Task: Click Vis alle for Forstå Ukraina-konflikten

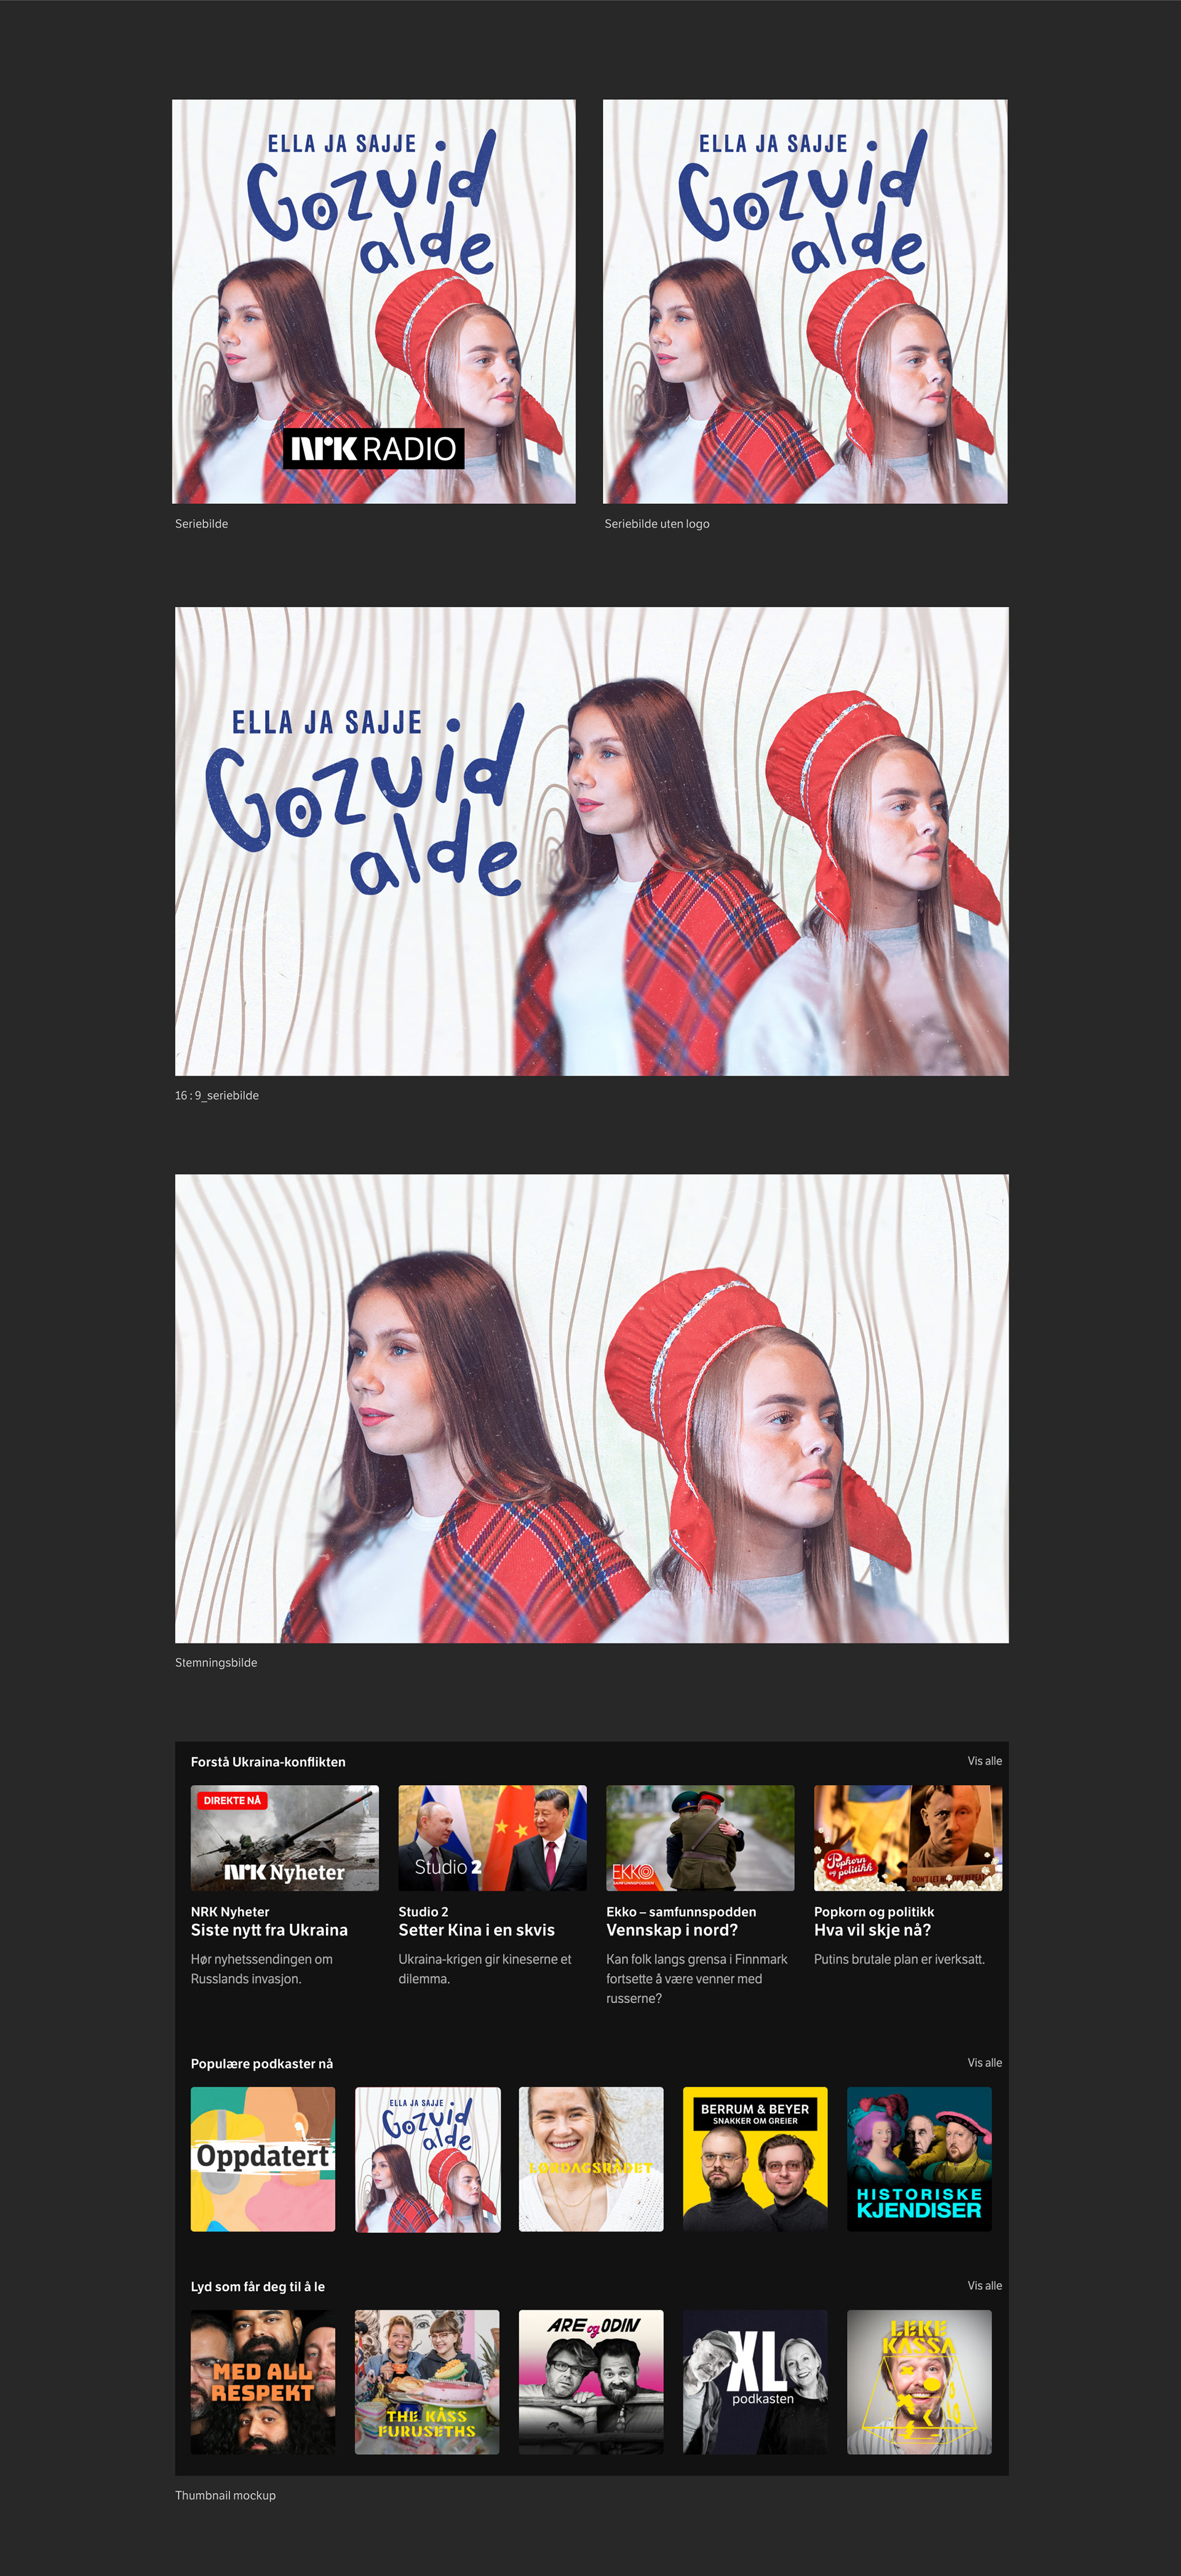Action: 984,1761
